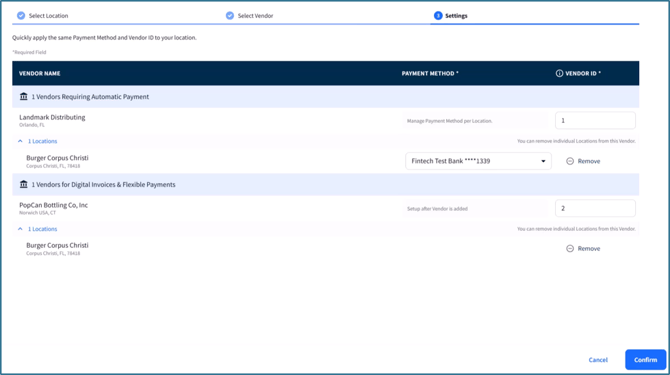The image size is (670, 375).
Task: Click '1 Vendors for Digital Invoices & Flexible Payments' heading
Action: click(103, 185)
